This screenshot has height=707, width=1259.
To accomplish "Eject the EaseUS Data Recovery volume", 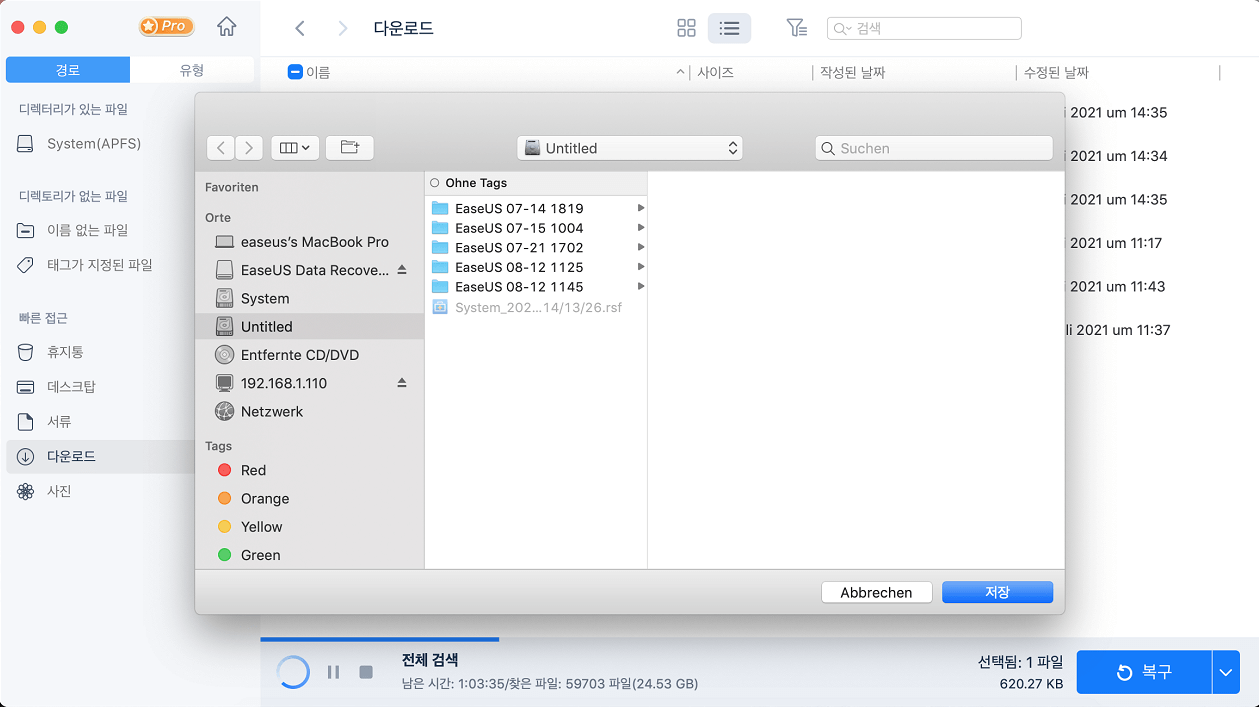I will [402, 270].
